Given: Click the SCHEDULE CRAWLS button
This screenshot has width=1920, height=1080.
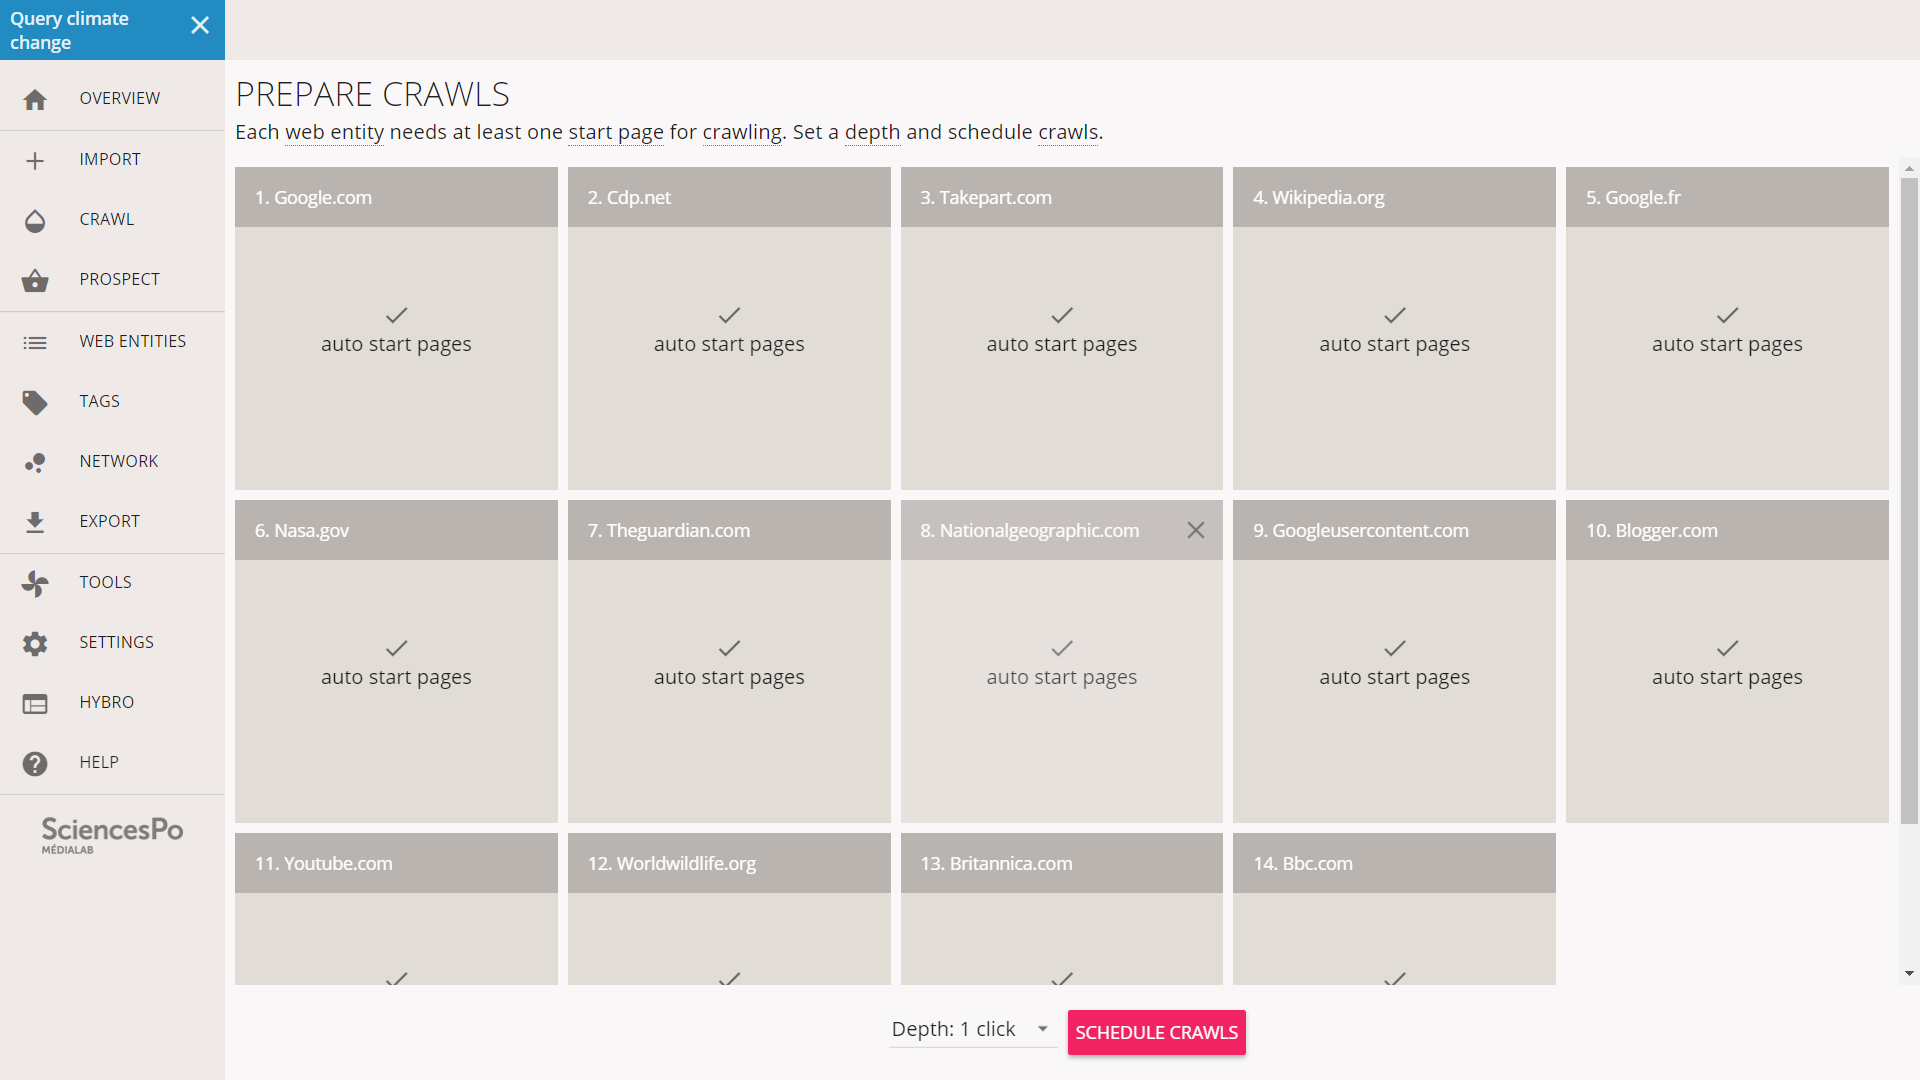Looking at the screenshot, I should 1156,1031.
